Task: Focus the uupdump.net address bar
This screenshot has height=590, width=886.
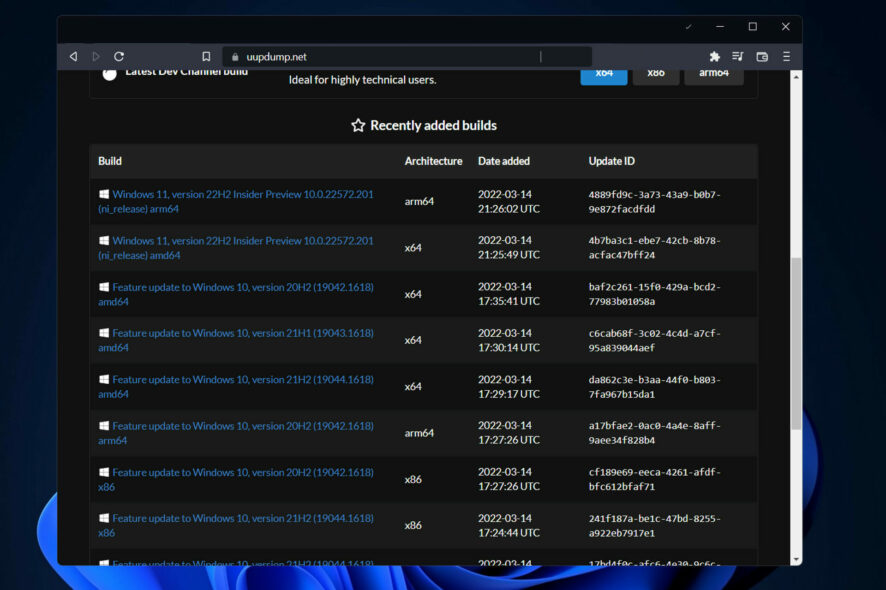Action: coord(407,57)
